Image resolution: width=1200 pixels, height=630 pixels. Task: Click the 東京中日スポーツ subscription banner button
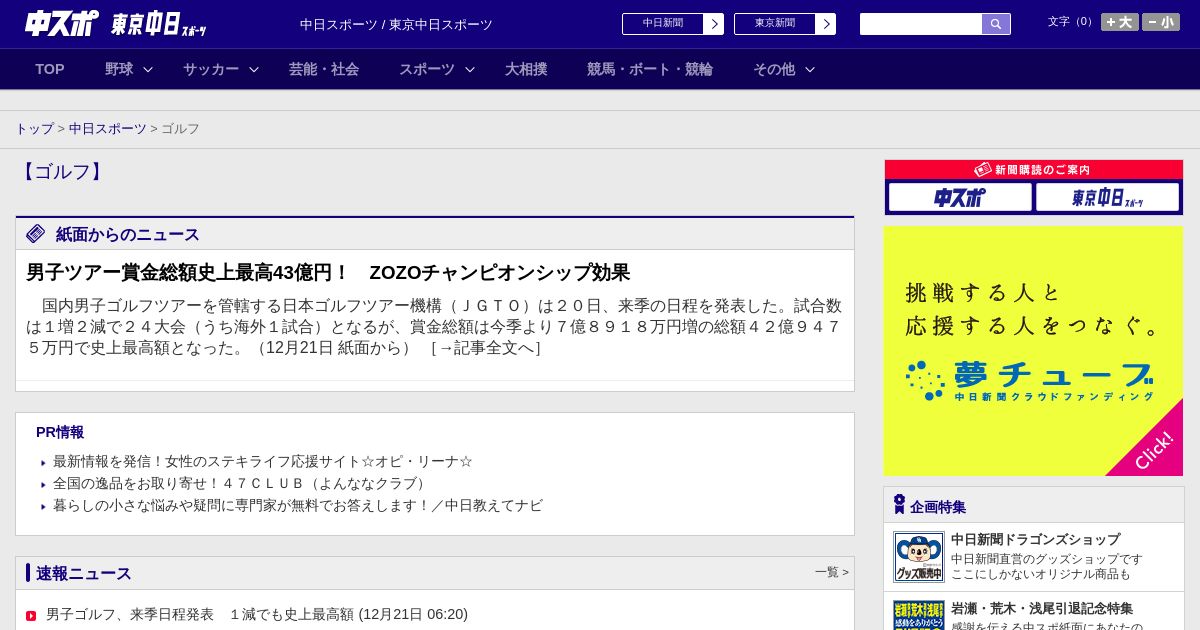point(1107,197)
